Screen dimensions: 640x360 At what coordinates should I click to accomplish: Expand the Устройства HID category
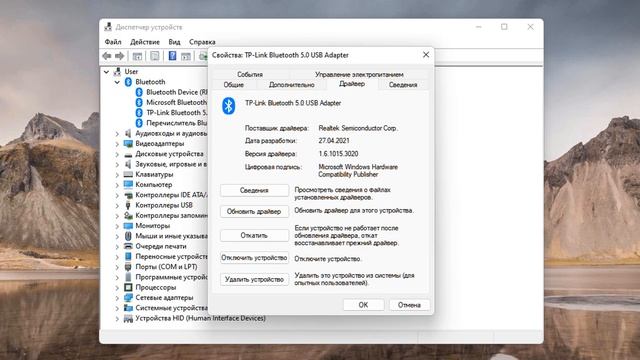(x=117, y=318)
